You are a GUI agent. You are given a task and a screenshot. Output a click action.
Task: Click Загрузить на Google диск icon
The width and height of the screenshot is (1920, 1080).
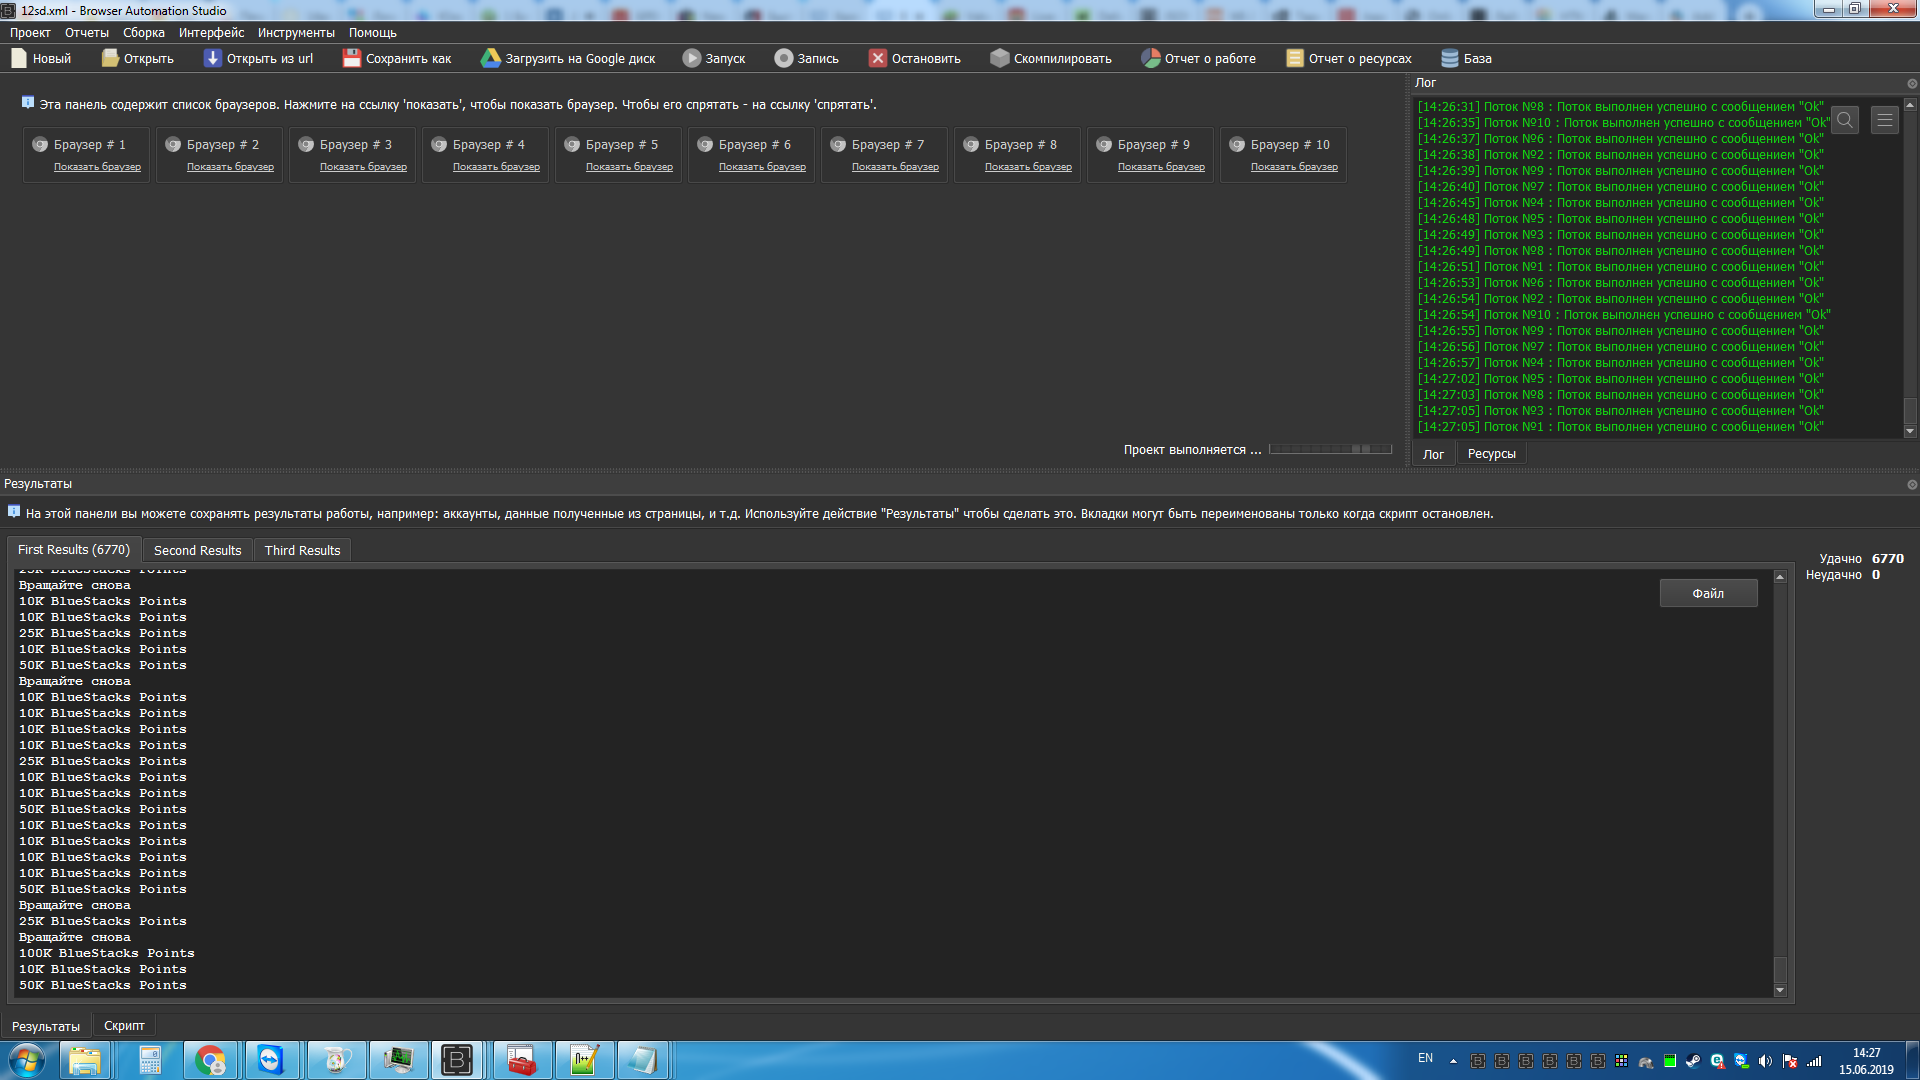(490, 58)
